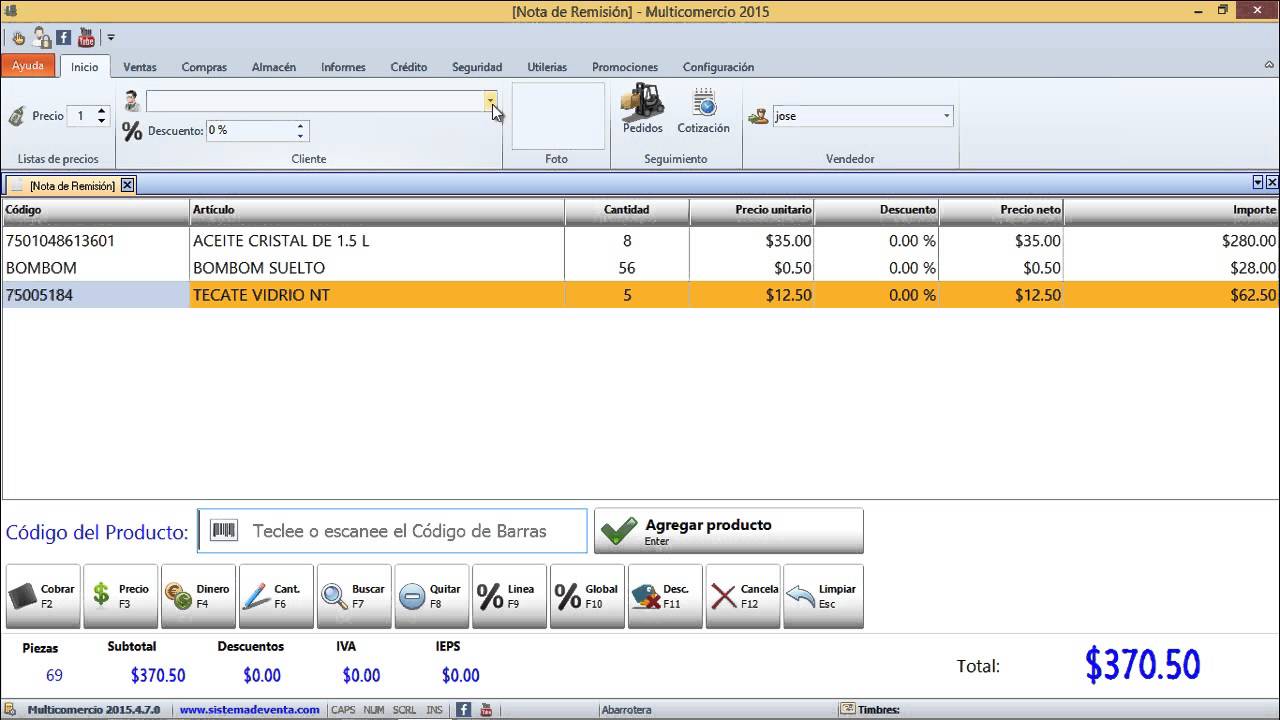This screenshot has width=1280, height=720.
Task: Click the Cant. F6 button
Action: [x=277, y=597]
